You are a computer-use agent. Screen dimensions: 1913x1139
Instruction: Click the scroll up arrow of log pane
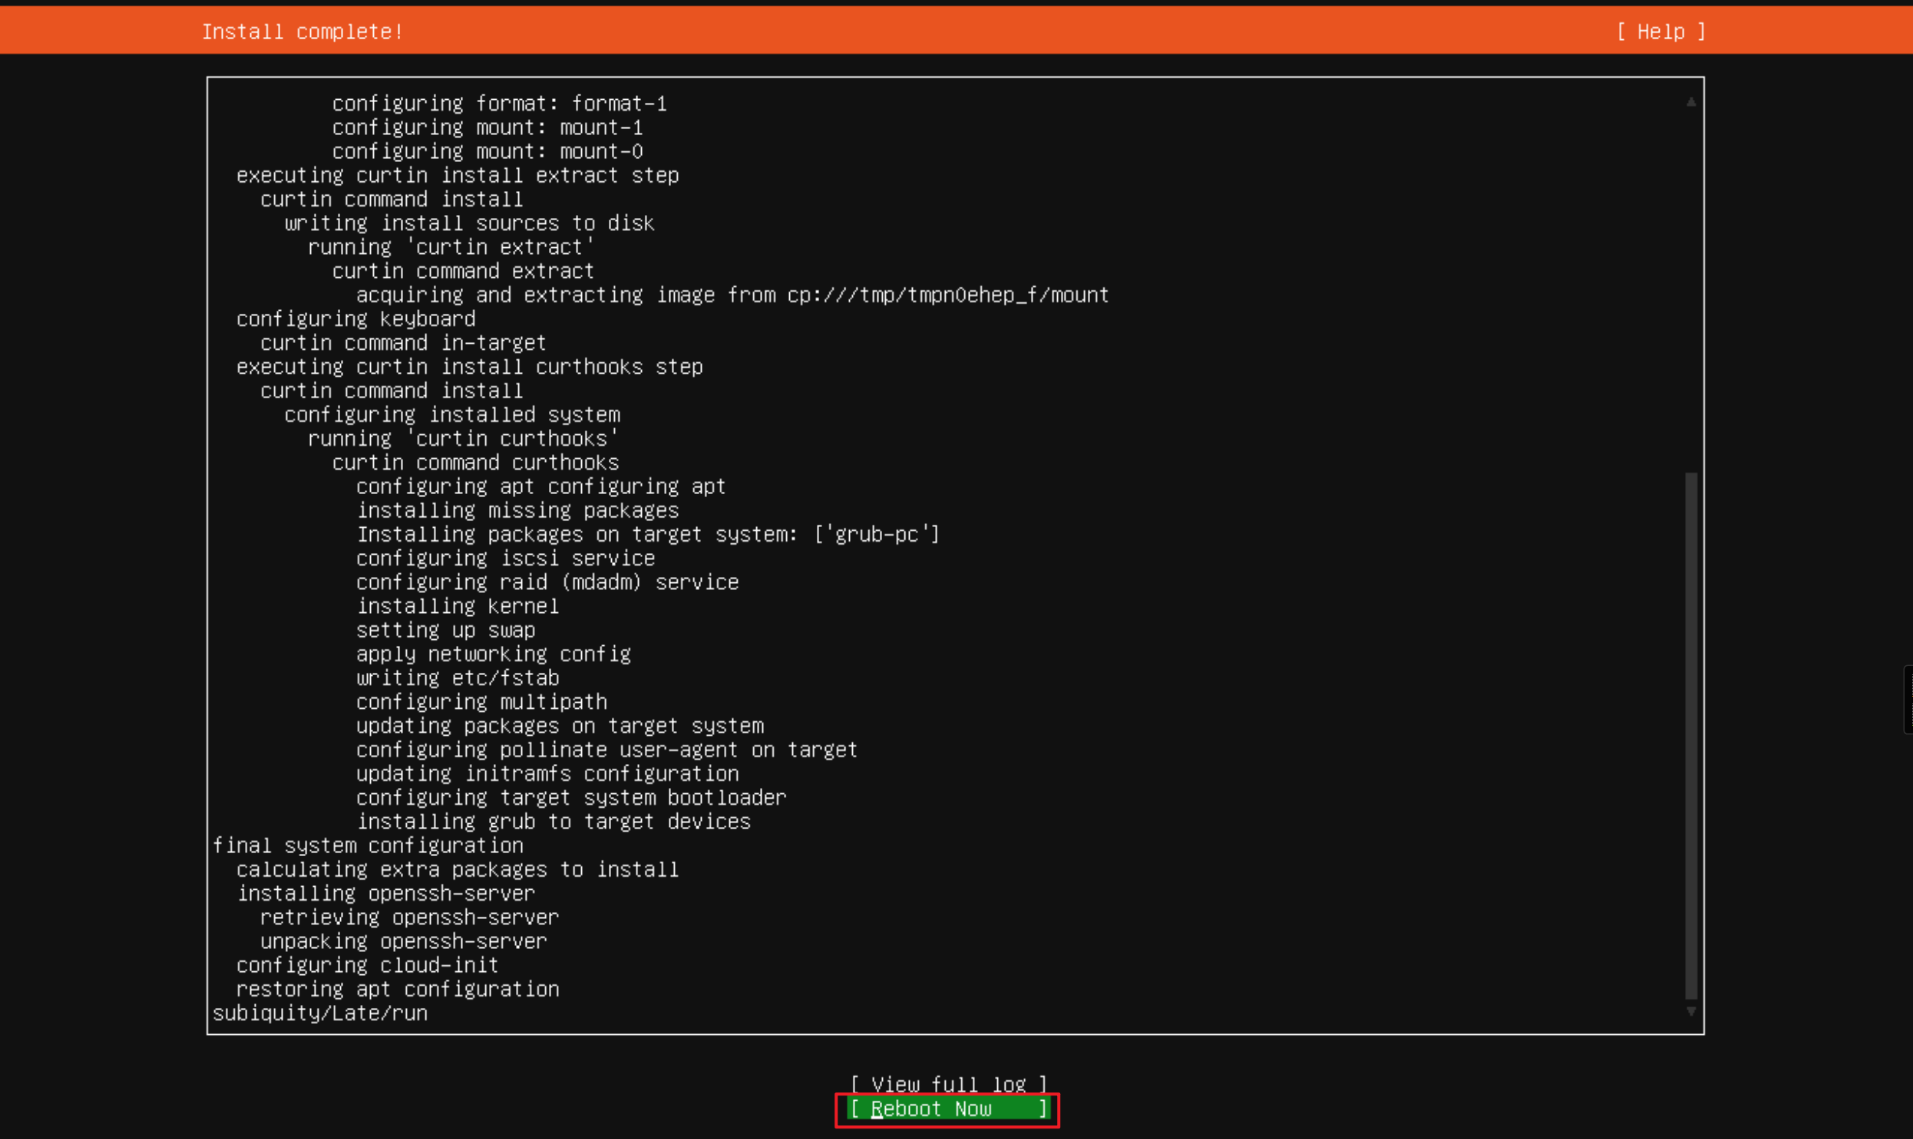[x=1690, y=102]
